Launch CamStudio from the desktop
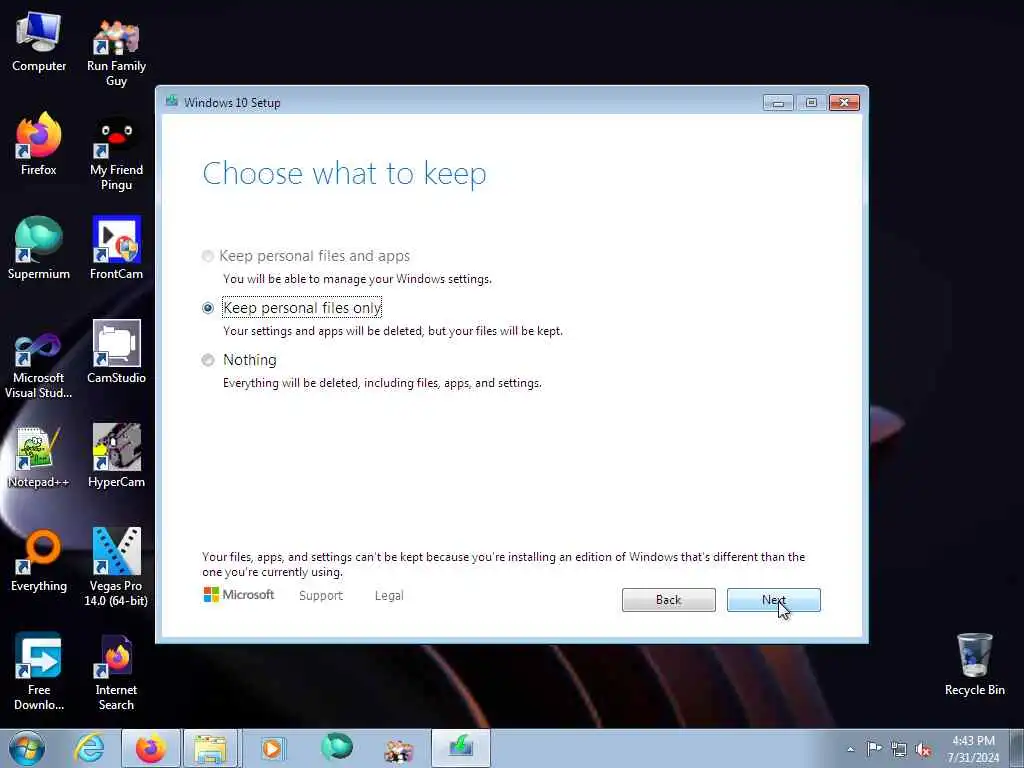1024x768 pixels. [x=116, y=352]
